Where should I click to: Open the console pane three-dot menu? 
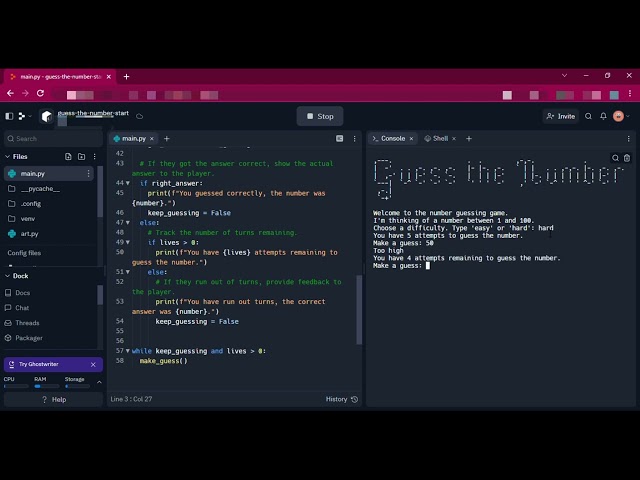click(x=629, y=139)
